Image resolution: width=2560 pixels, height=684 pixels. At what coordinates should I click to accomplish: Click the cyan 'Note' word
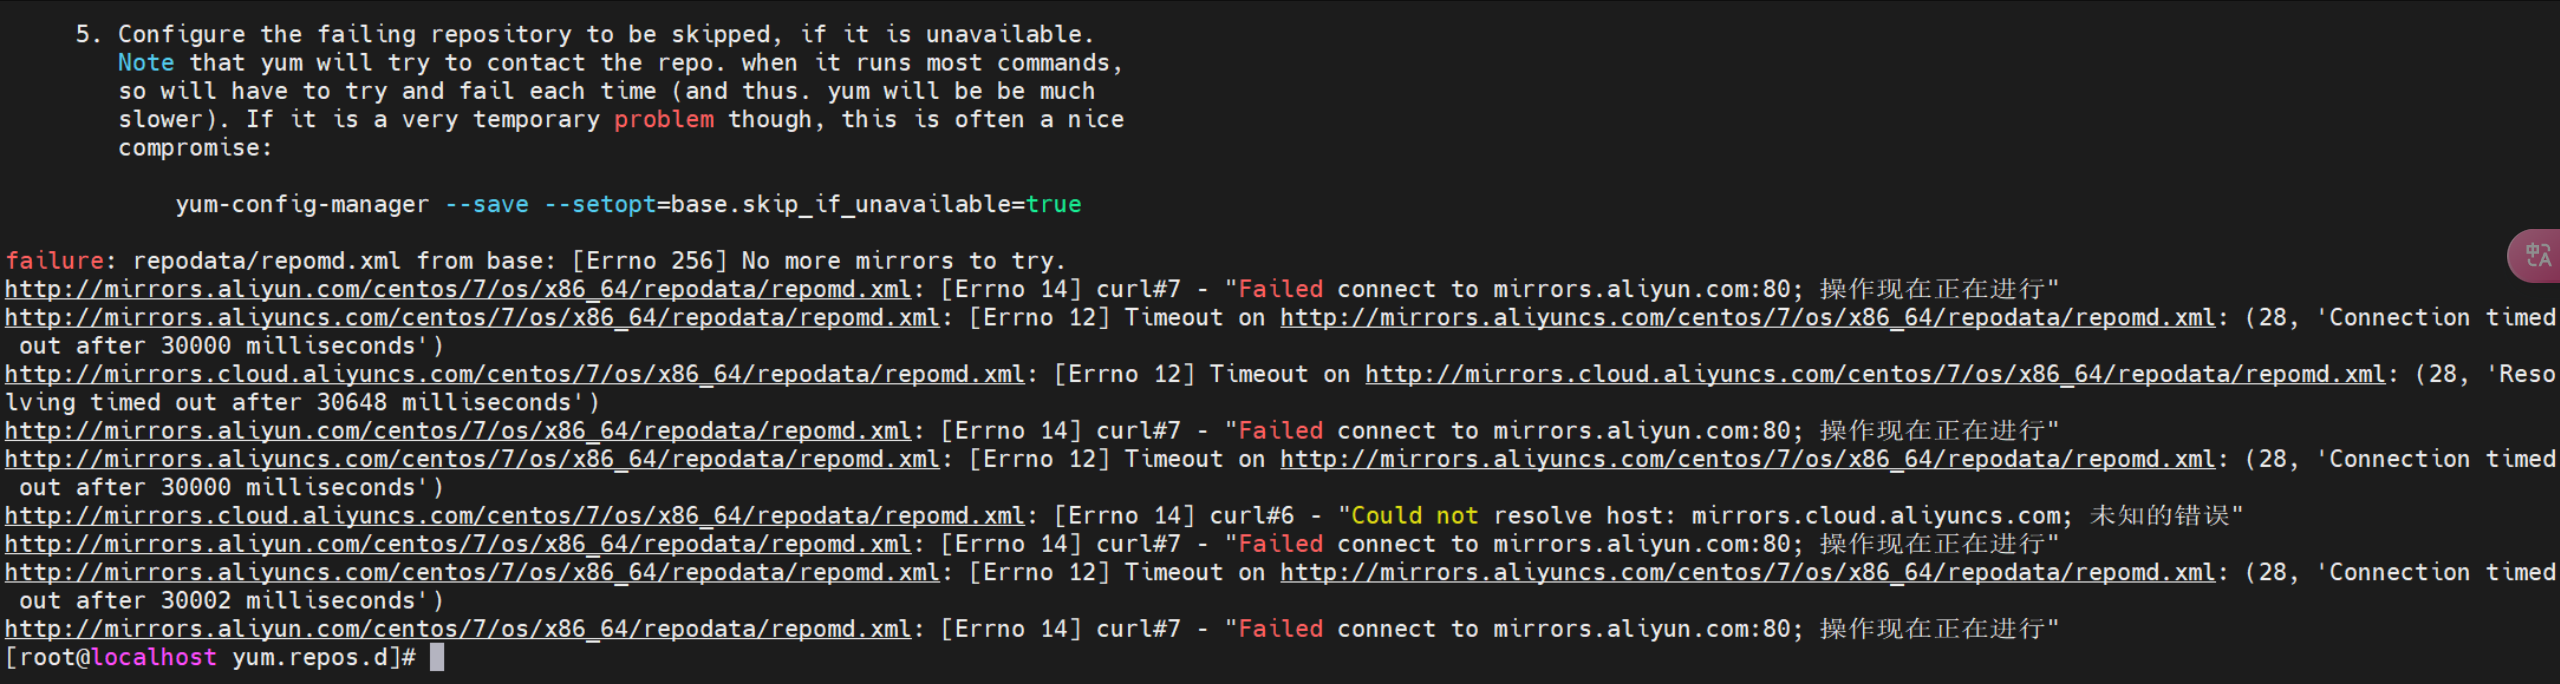click(146, 63)
